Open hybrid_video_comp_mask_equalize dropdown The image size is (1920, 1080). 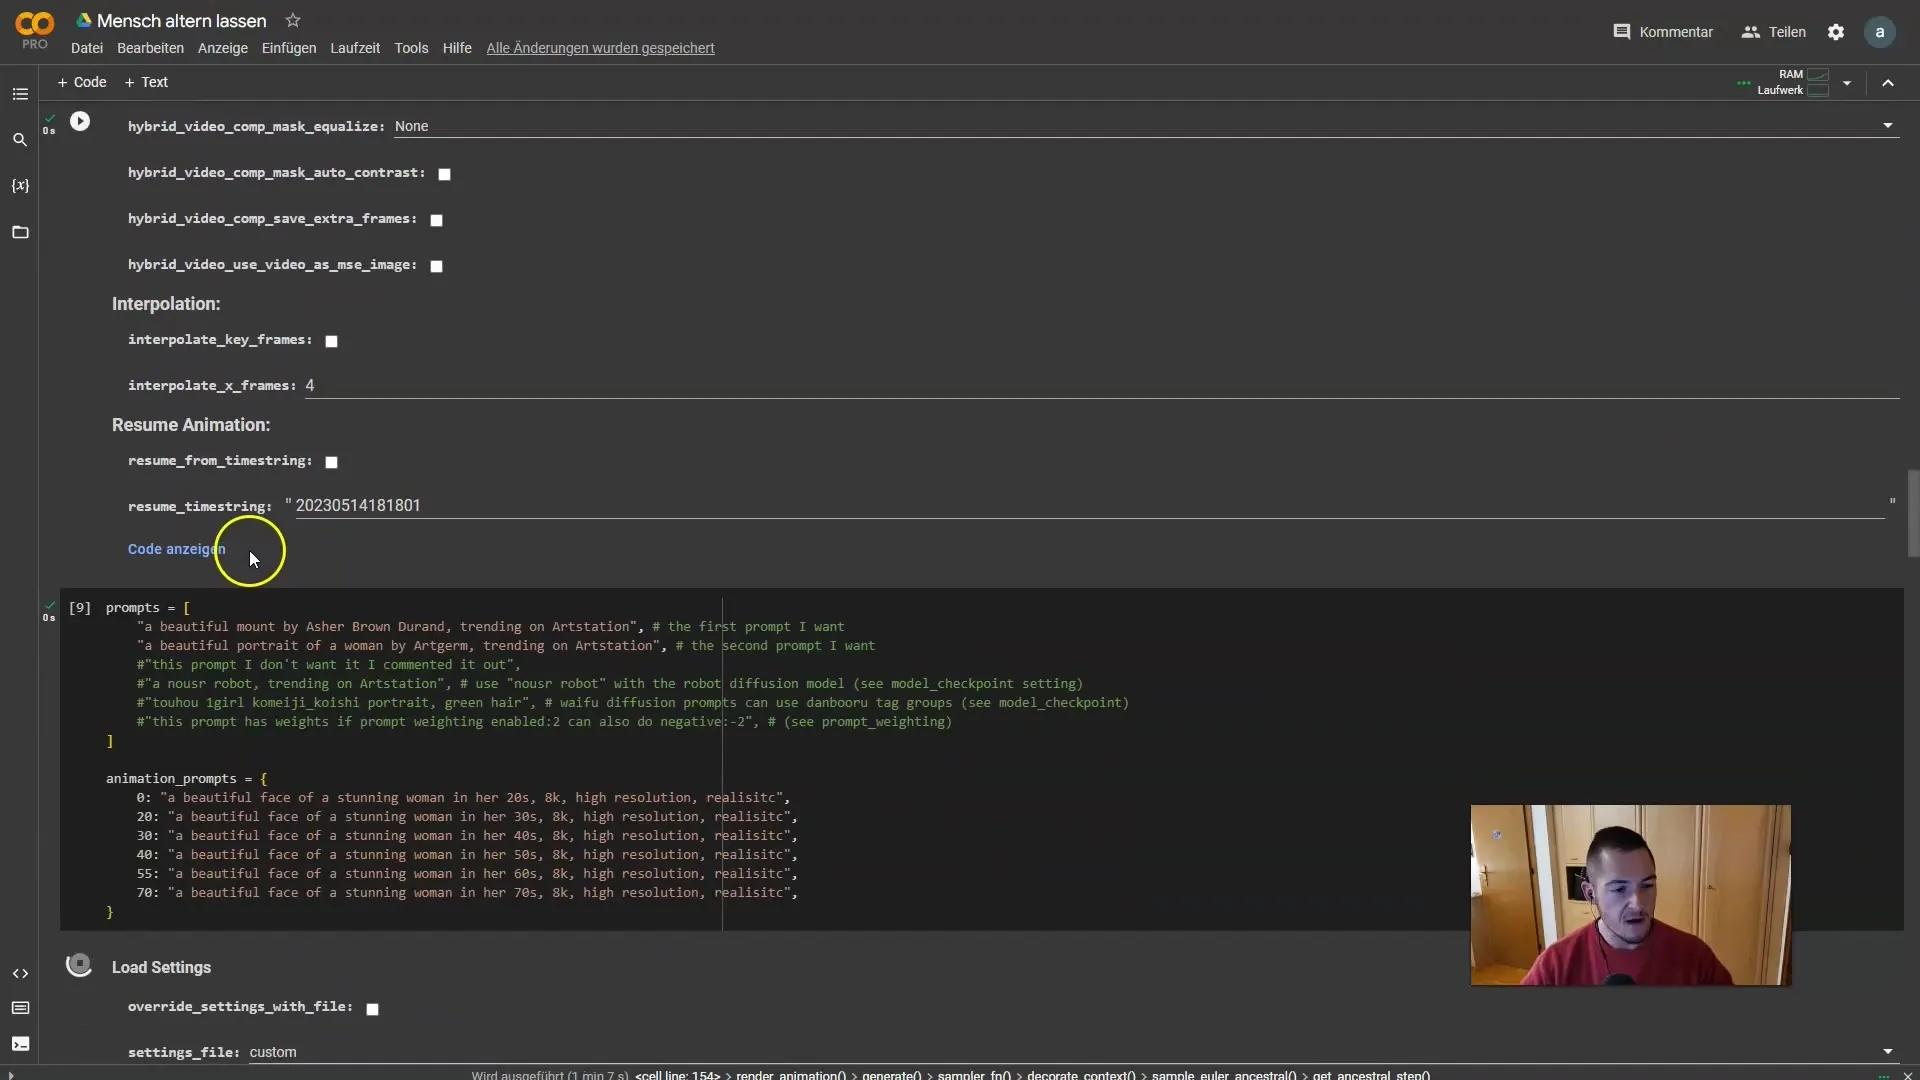pyautogui.click(x=1146, y=126)
